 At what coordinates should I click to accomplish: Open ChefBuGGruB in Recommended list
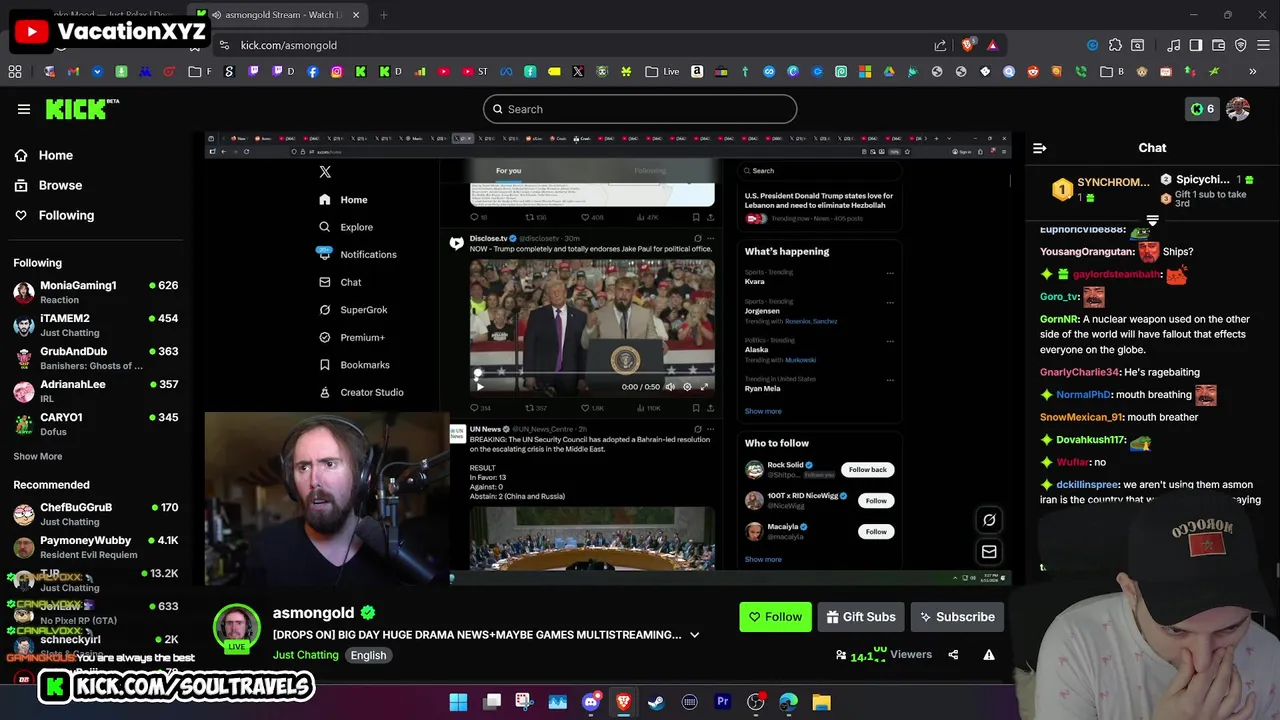(95, 514)
